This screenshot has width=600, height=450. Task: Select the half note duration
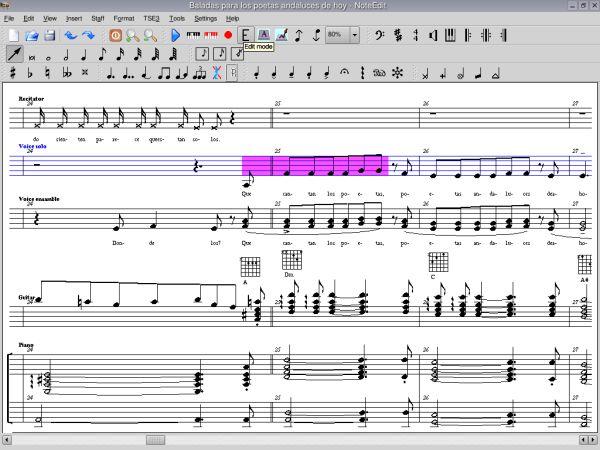point(66,55)
